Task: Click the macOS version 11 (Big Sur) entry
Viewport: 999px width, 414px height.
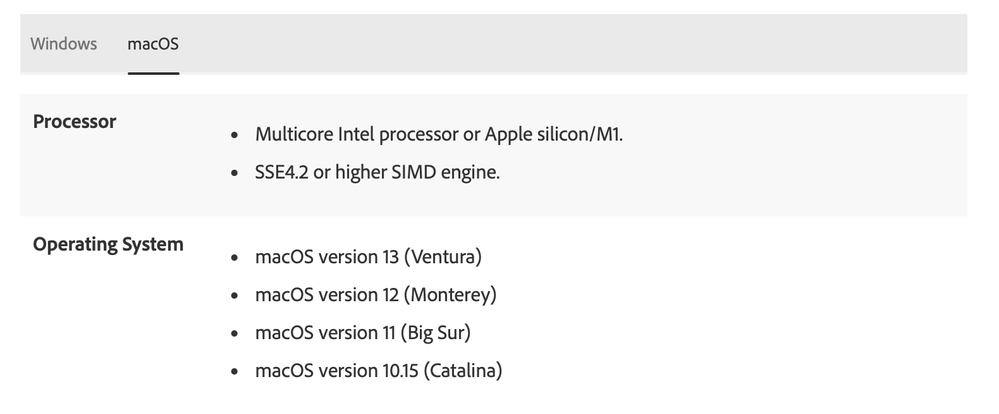Action: (363, 332)
